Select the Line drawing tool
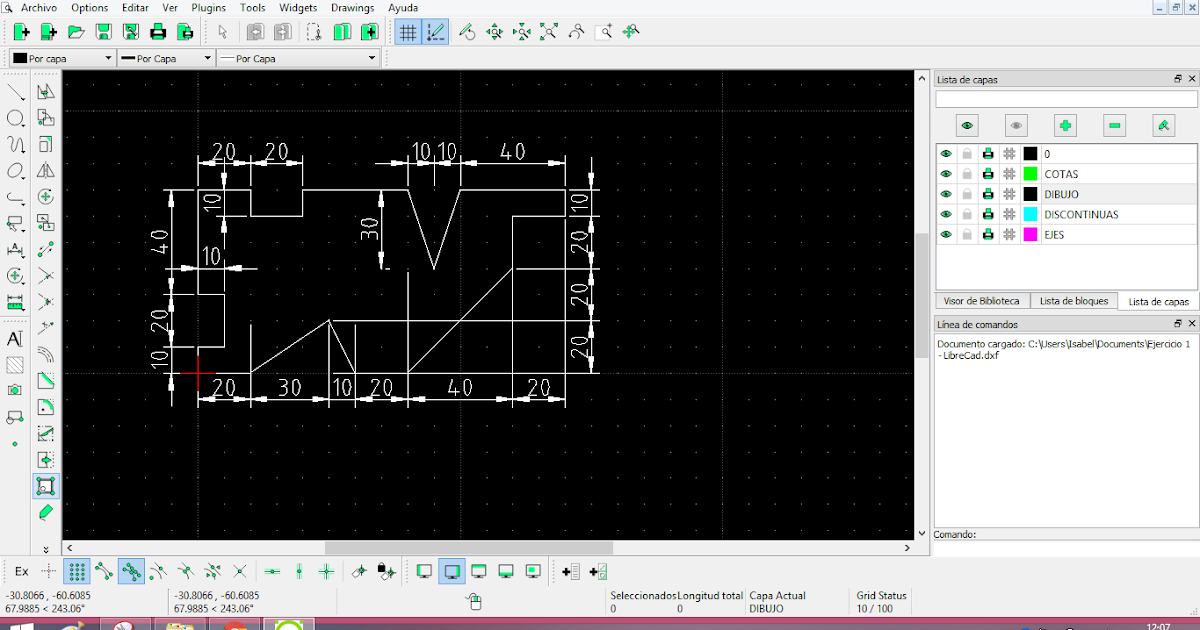This screenshot has height=630, width=1200. 14,91
